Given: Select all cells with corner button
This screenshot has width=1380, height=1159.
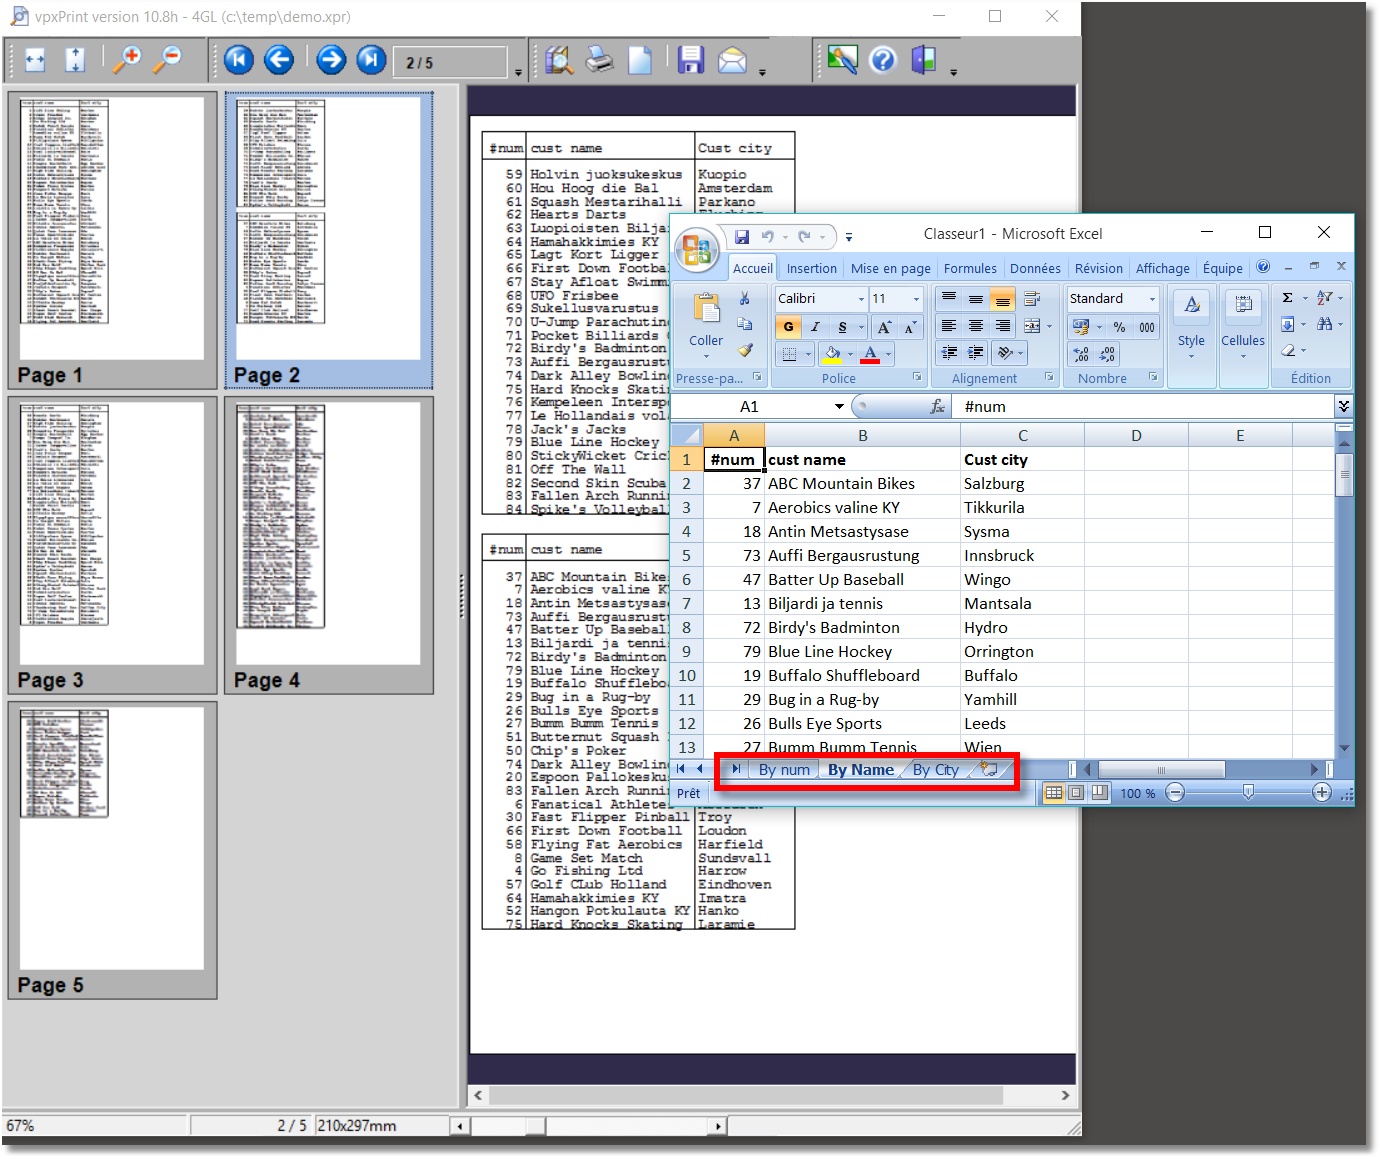Looking at the screenshot, I should [x=686, y=435].
